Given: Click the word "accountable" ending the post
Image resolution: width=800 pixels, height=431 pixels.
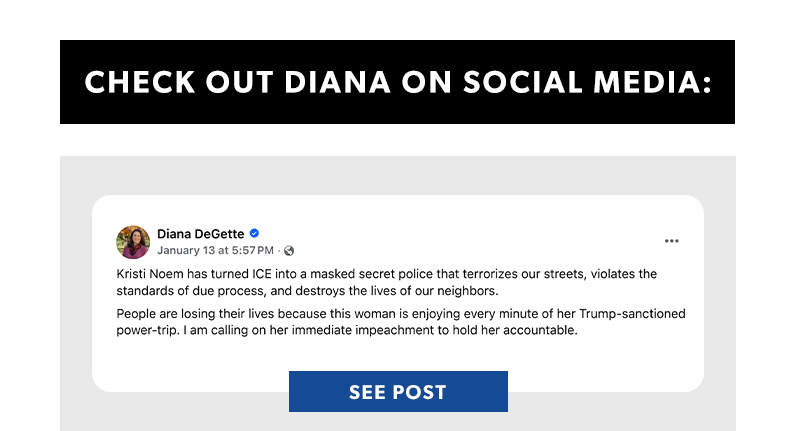Looking at the screenshot, I should click(537, 331).
